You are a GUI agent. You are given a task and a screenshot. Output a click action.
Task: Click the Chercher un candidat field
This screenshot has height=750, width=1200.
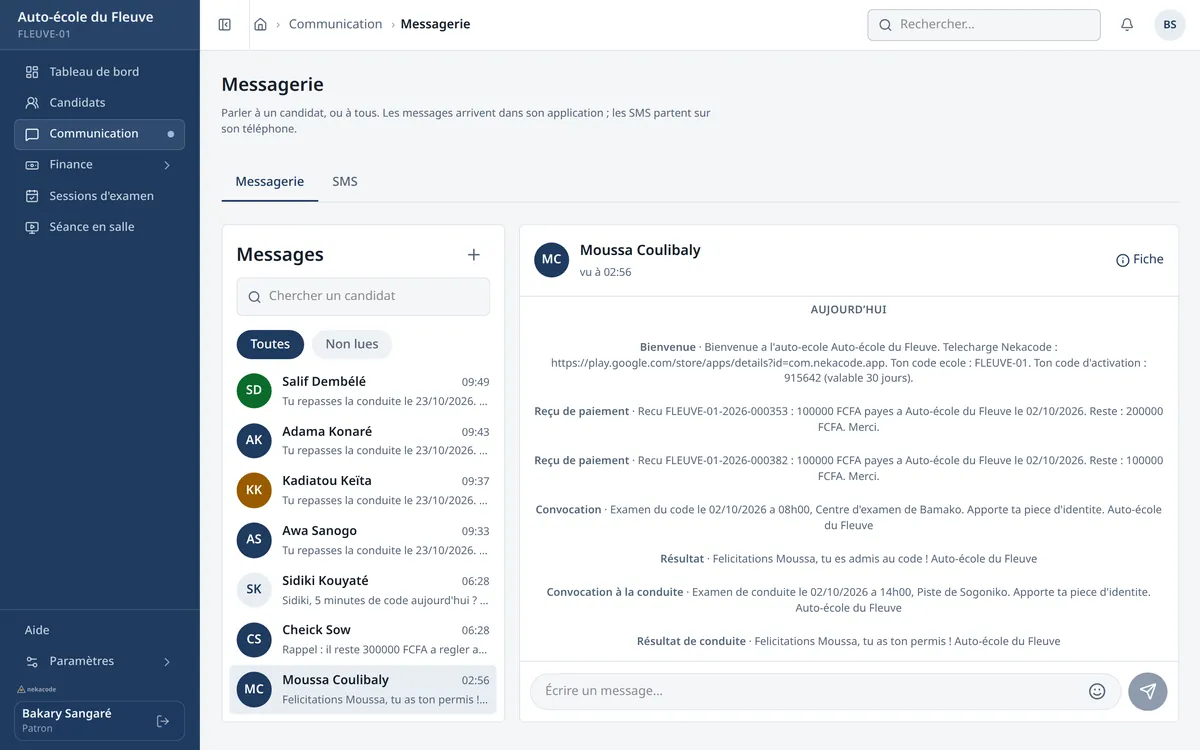363,296
